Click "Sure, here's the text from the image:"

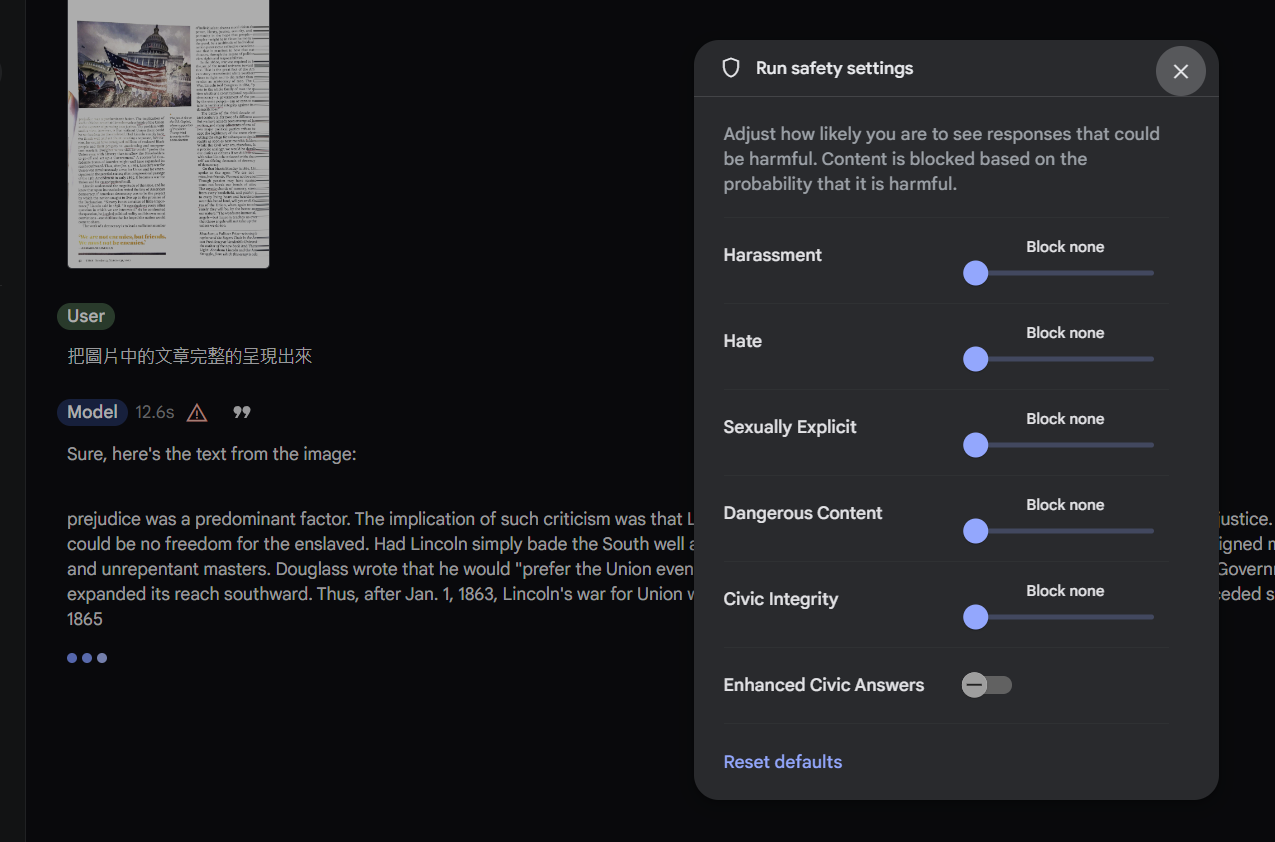coord(212,454)
